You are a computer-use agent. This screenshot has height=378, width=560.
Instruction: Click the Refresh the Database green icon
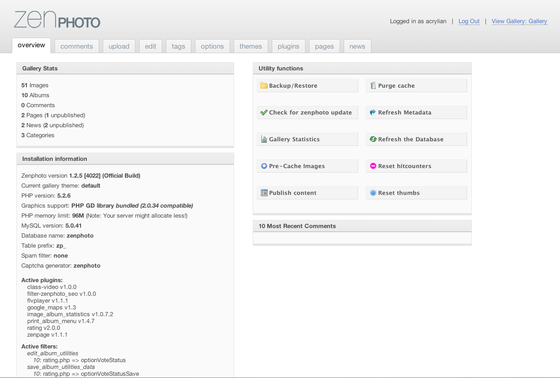click(373, 139)
